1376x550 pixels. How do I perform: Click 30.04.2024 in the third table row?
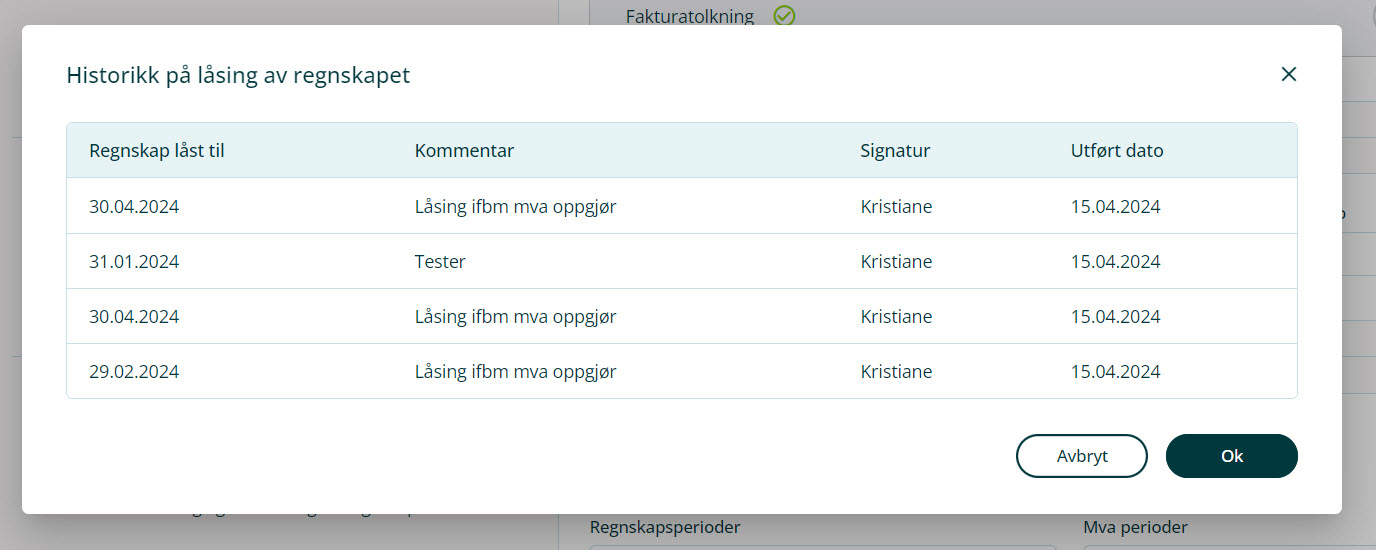pyautogui.click(x=134, y=317)
